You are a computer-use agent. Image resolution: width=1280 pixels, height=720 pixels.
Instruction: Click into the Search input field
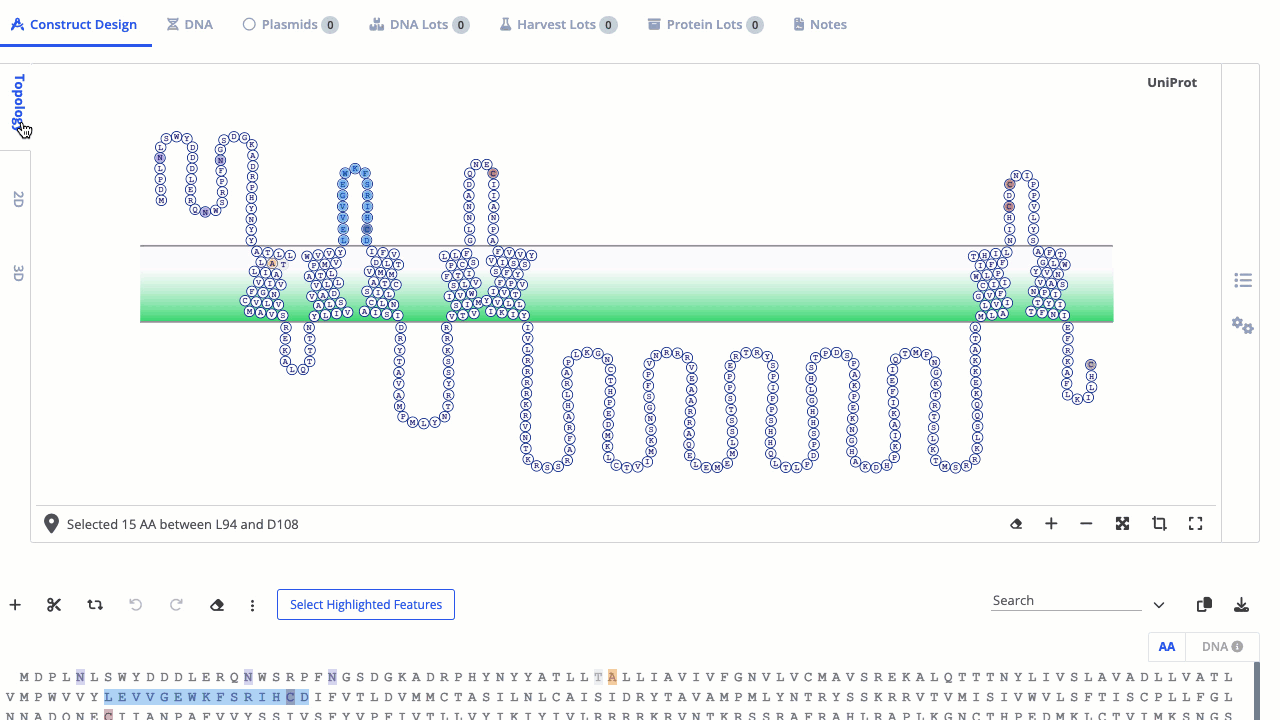(x=1066, y=601)
